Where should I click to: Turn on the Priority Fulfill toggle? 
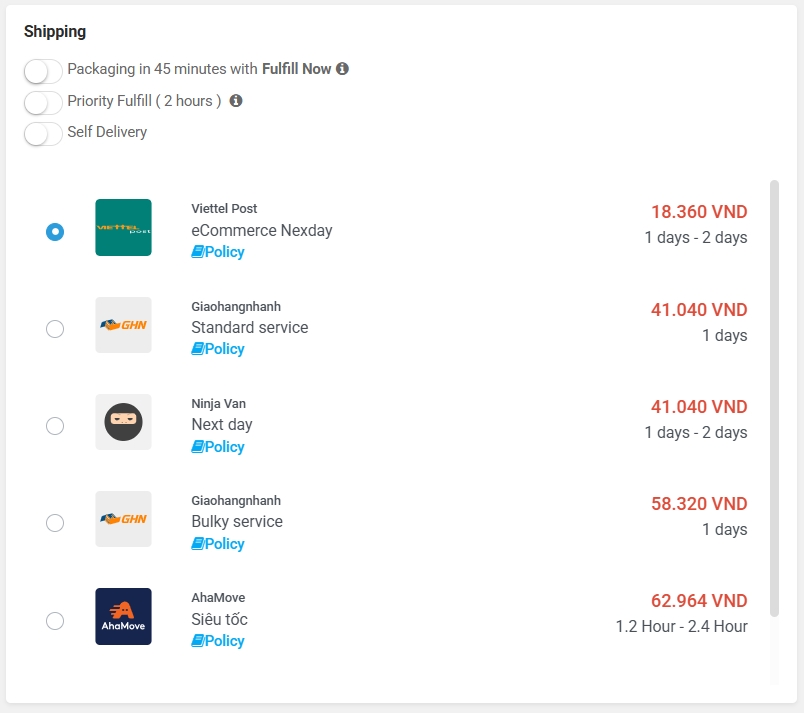[43, 102]
